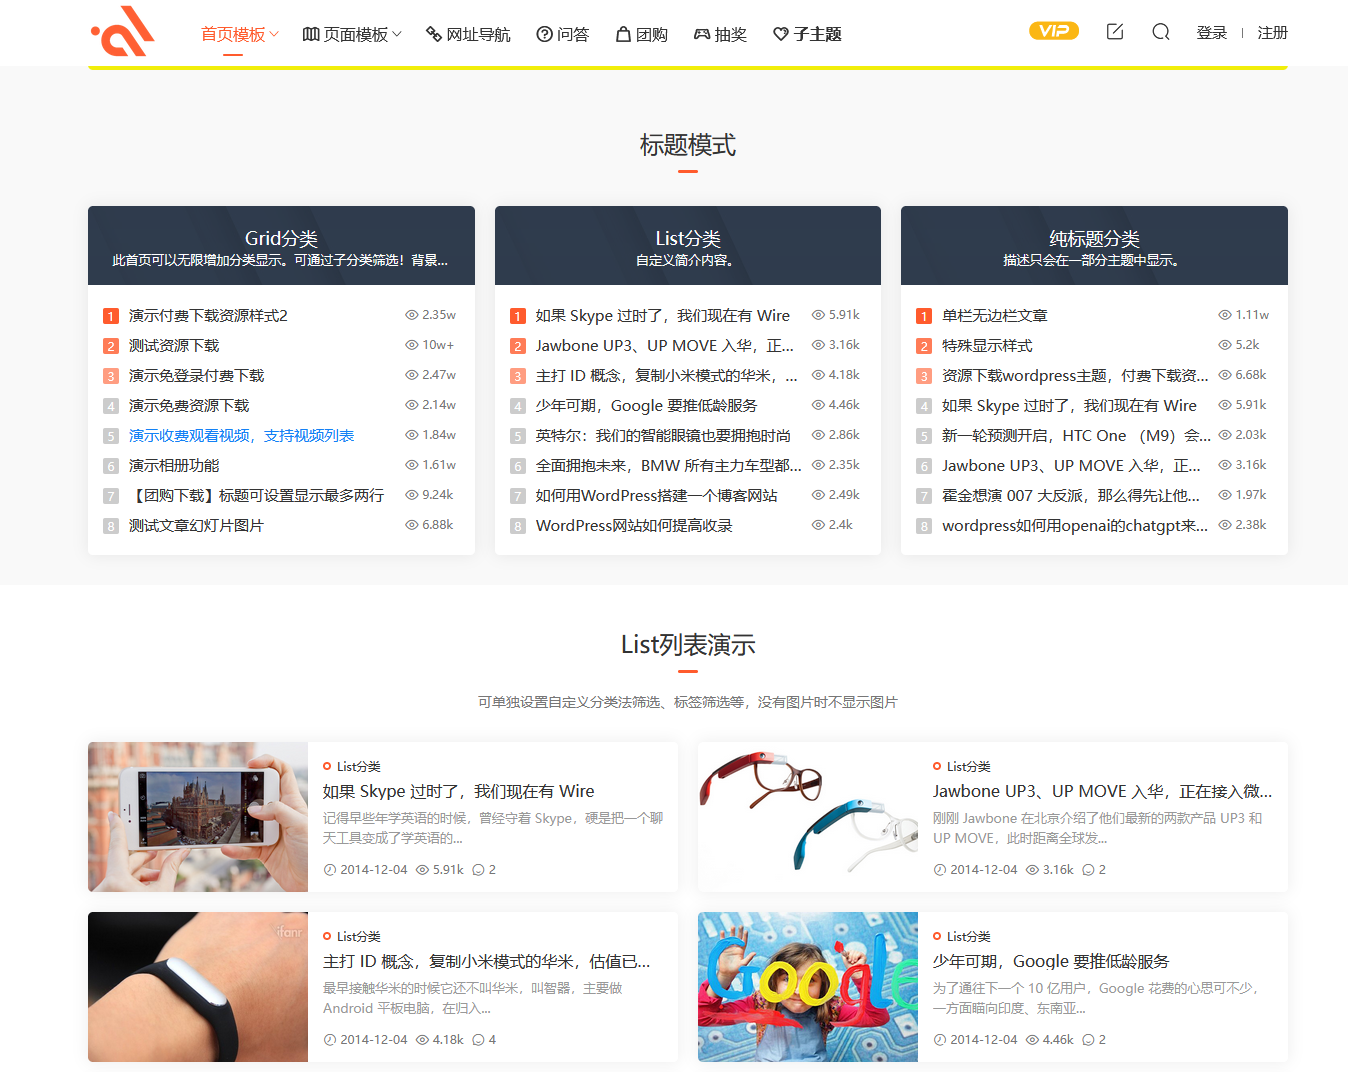The width and height of the screenshot is (1348, 1072).
Task: Open the 抽奖 gamepad item
Action: (x=720, y=35)
